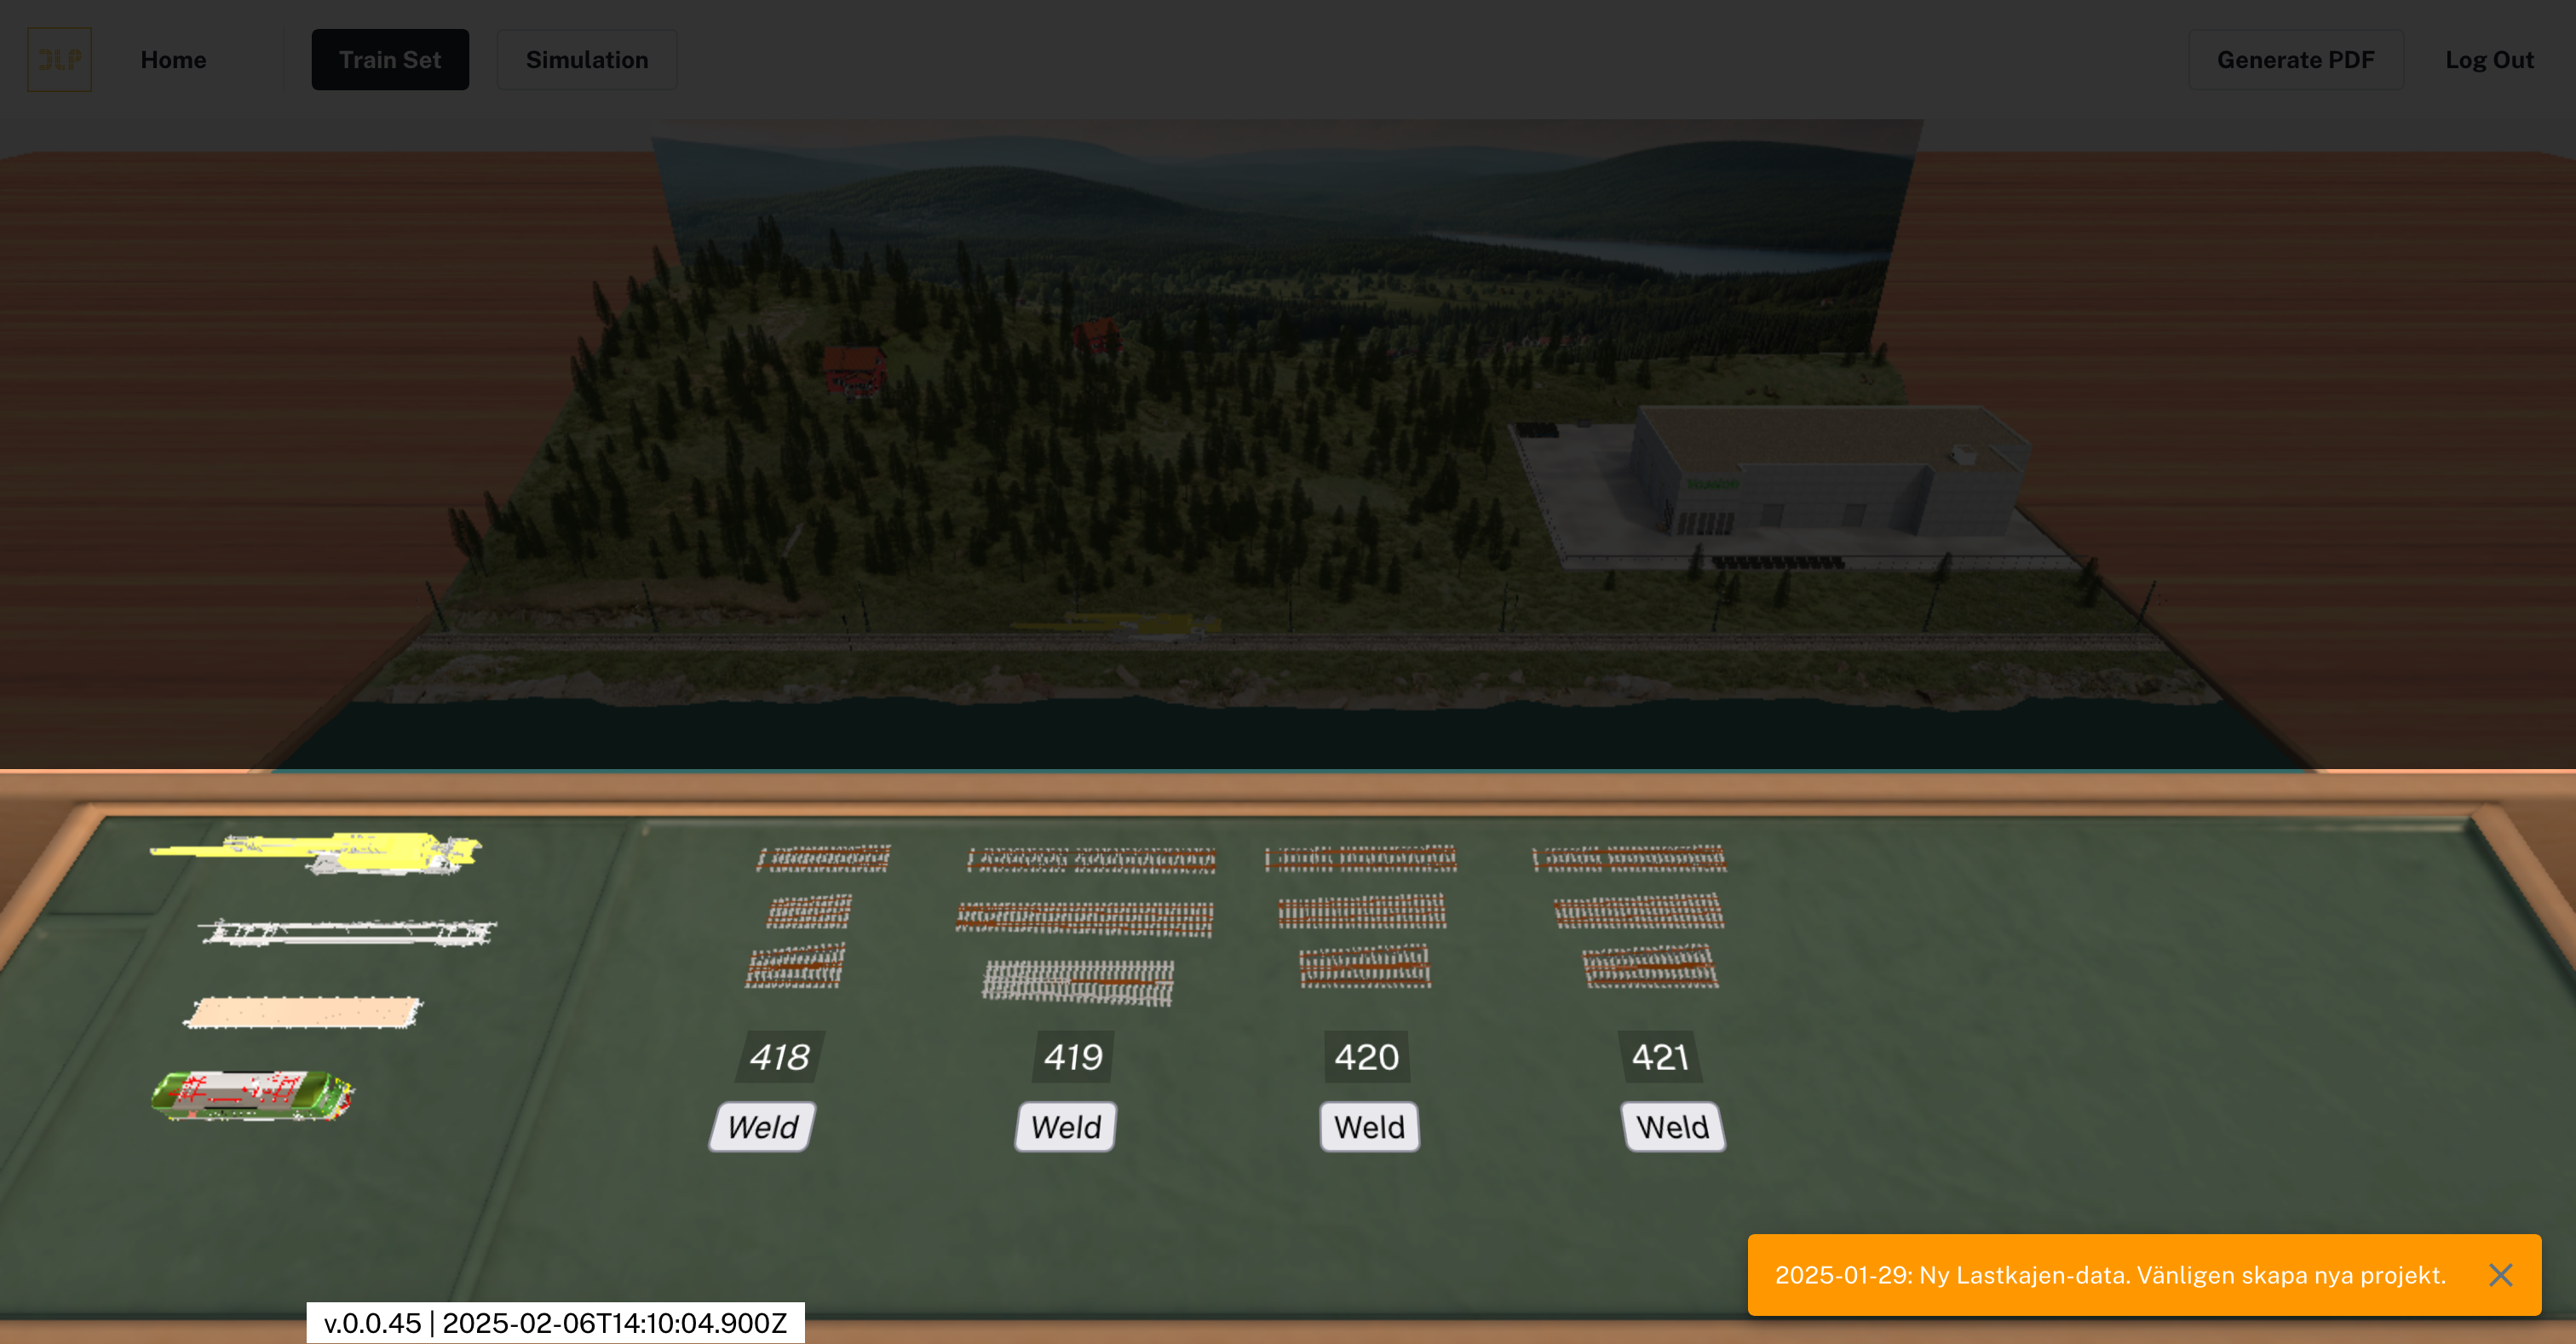Click the grey warehouse building in scene
The image size is (2576, 1344).
click(x=1830, y=470)
